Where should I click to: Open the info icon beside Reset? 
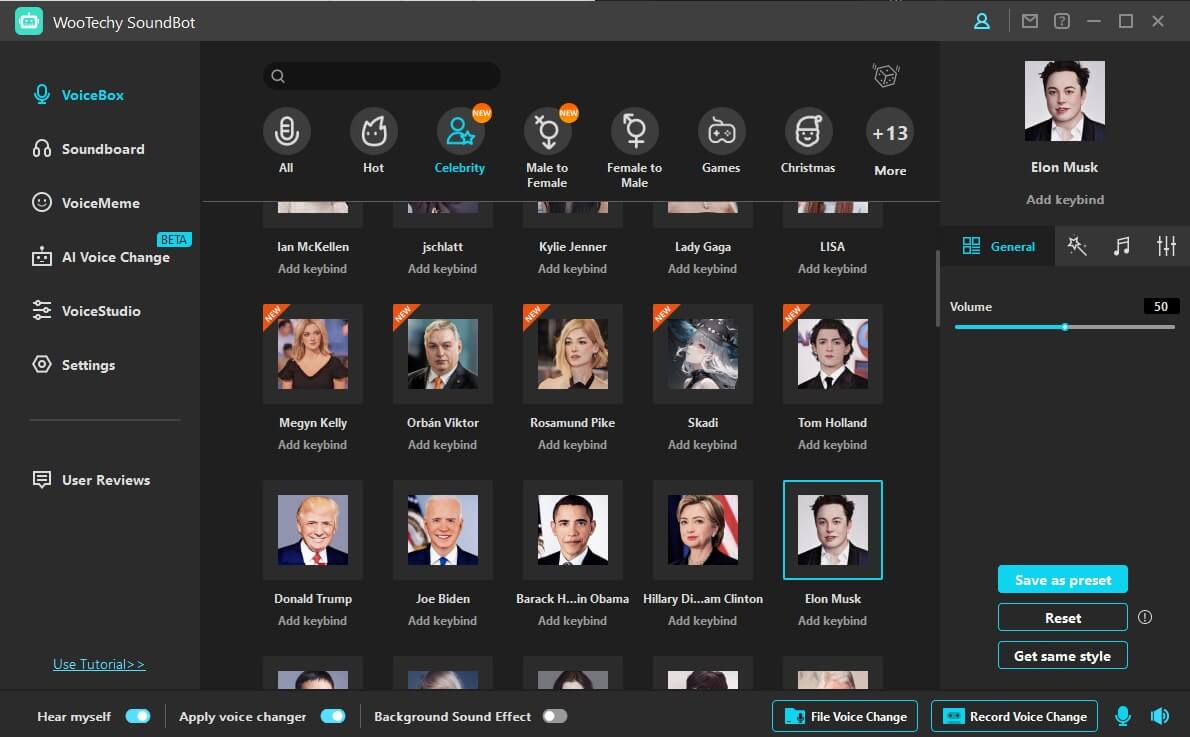pyautogui.click(x=1145, y=617)
